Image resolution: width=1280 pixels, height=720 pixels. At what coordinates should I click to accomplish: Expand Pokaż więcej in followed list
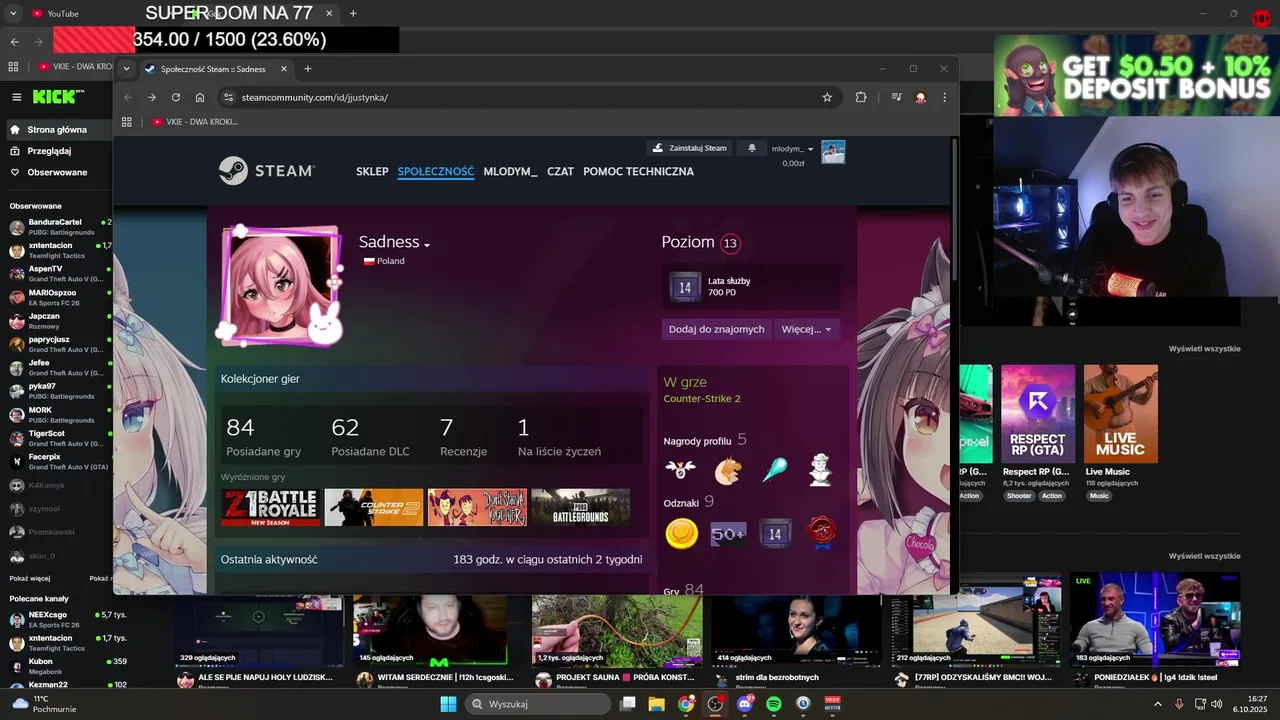(30, 578)
